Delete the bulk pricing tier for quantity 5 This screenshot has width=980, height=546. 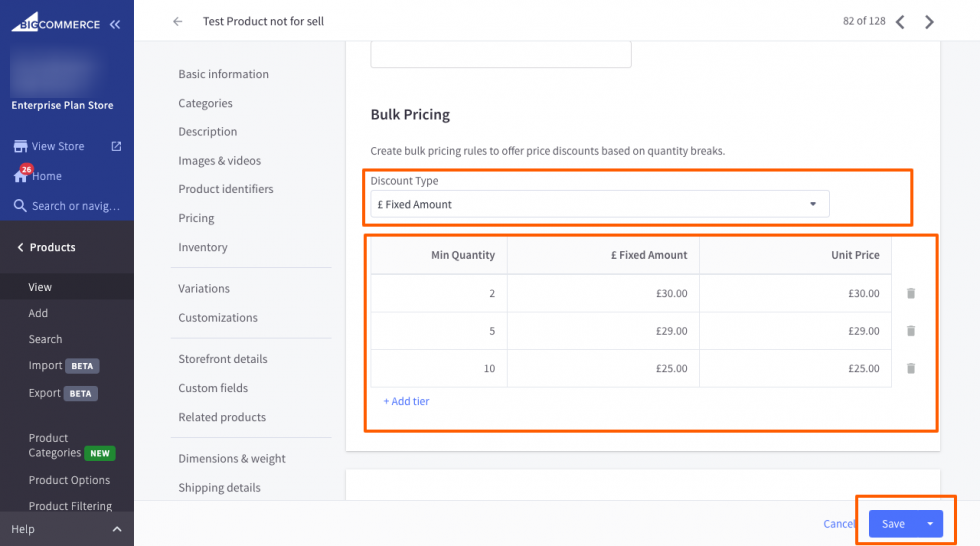point(911,331)
